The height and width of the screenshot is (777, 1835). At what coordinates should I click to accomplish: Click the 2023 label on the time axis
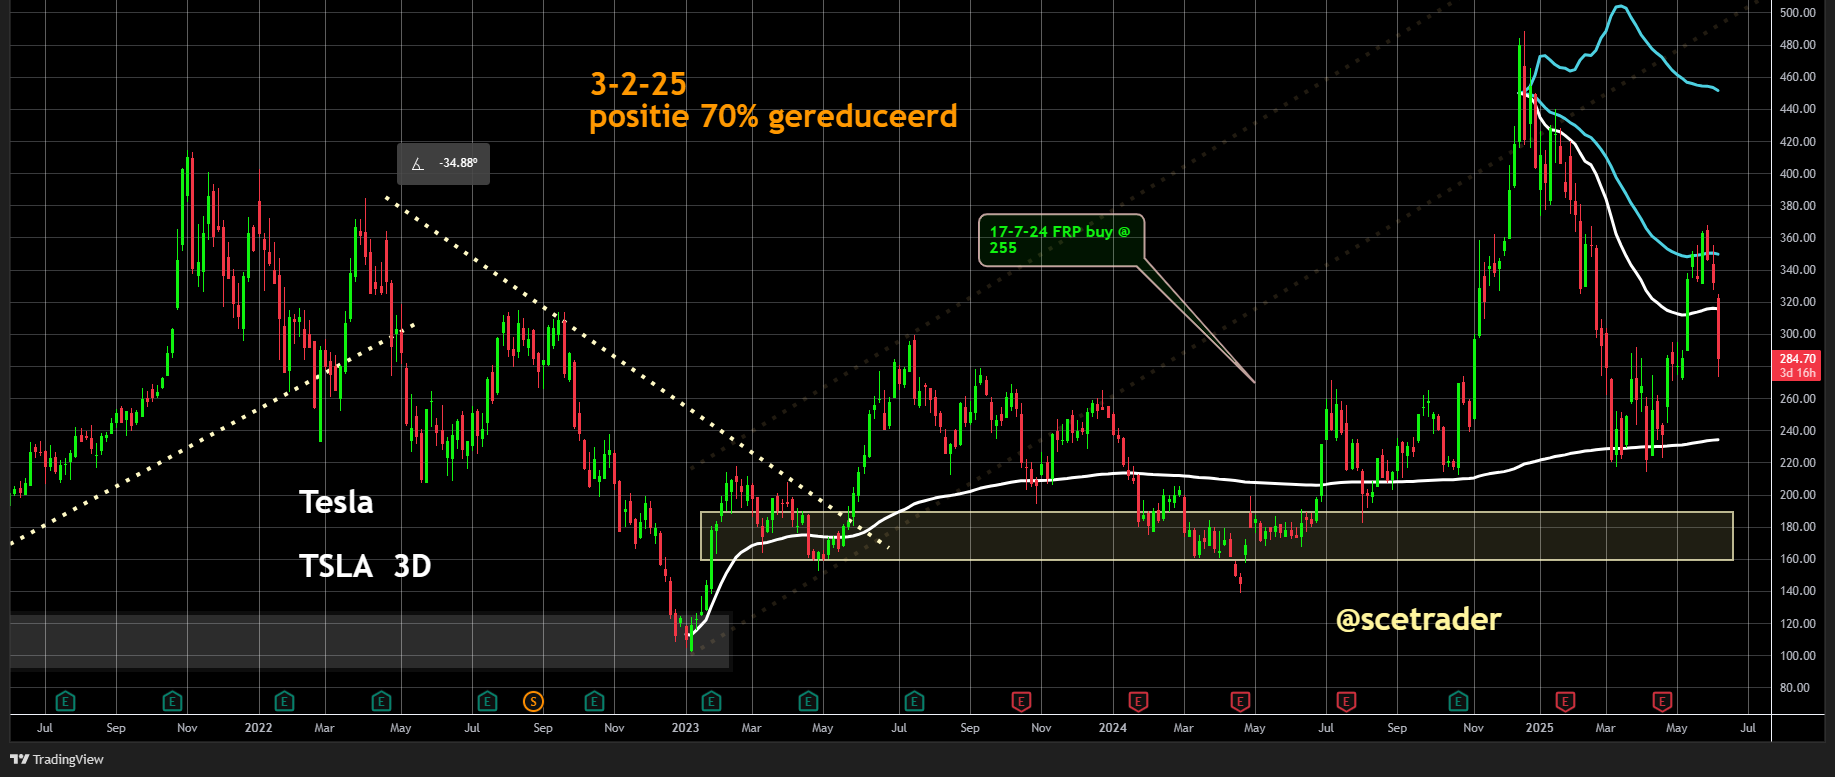[x=685, y=728]
